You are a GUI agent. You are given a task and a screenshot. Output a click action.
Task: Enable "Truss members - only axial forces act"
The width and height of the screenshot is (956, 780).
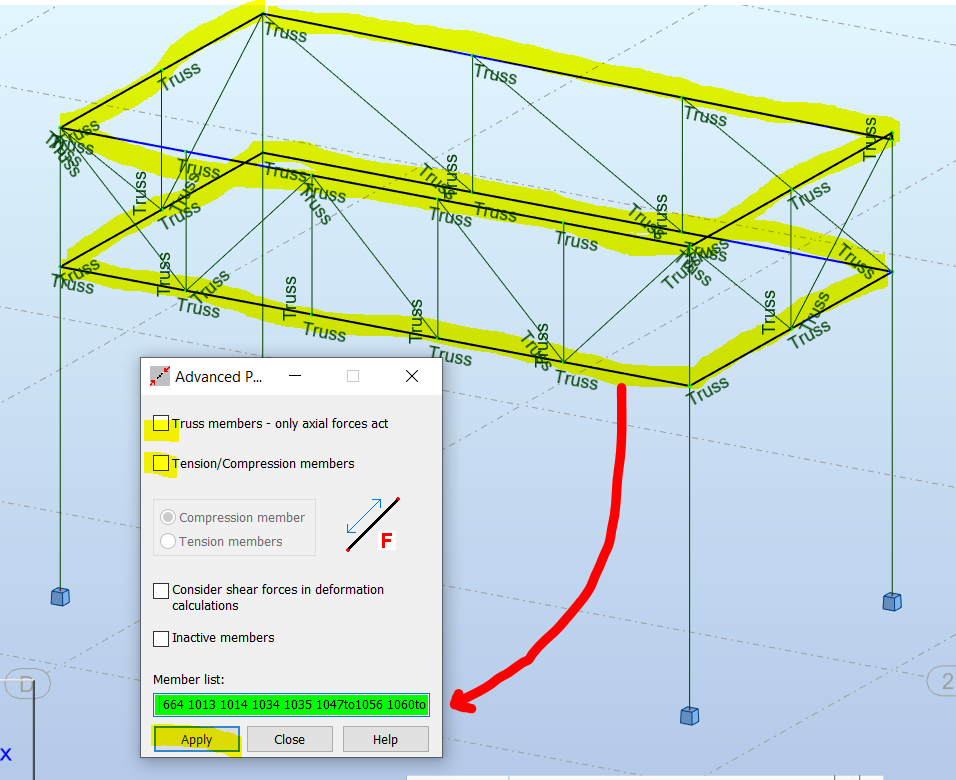coord(161,423)
